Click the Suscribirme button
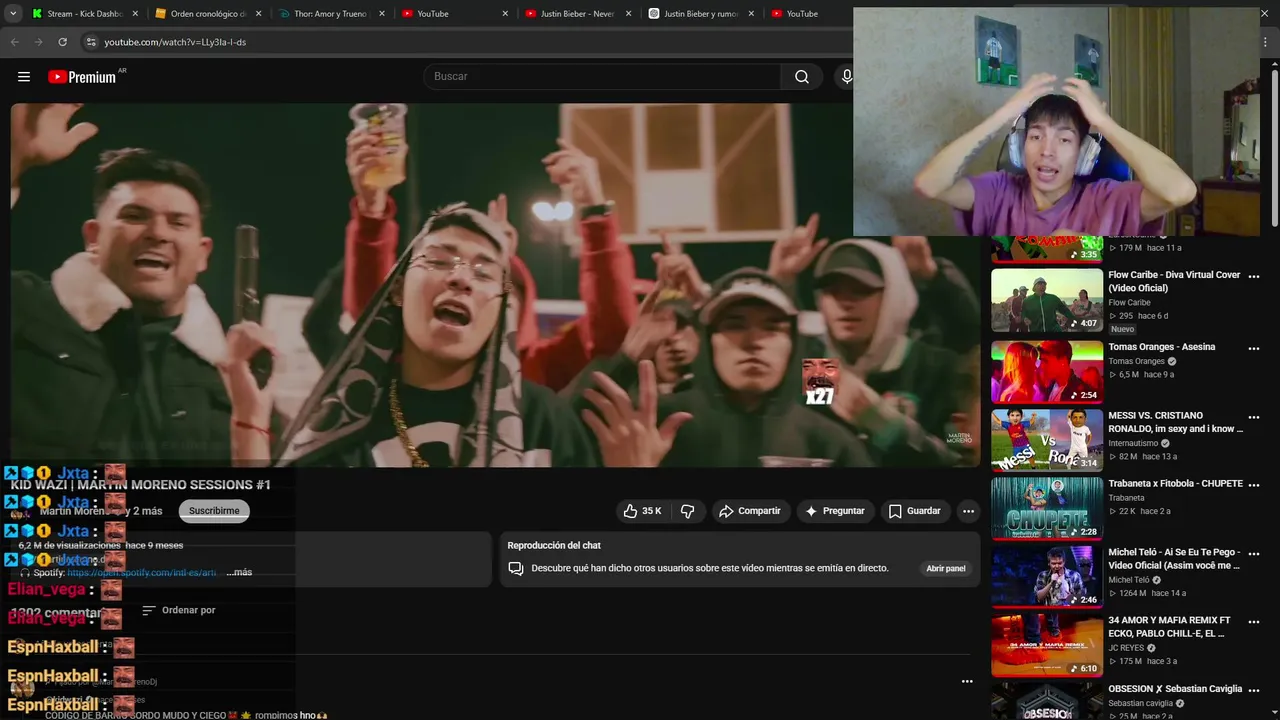 coord(214,511)
